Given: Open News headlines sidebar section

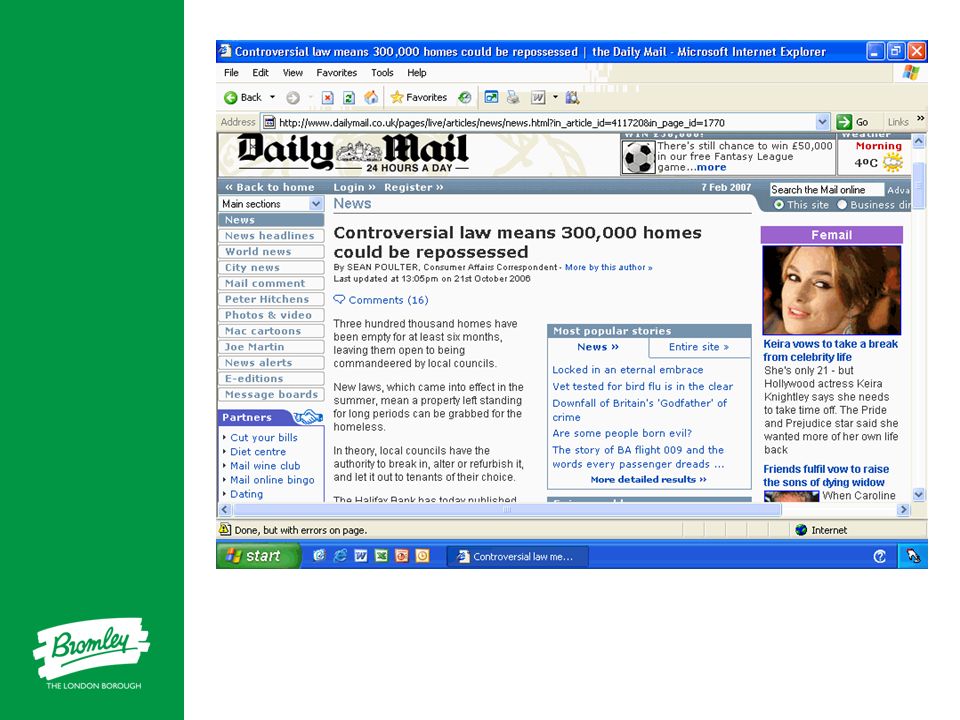Looking at the screenshot, I should click(x=271, y=236).
